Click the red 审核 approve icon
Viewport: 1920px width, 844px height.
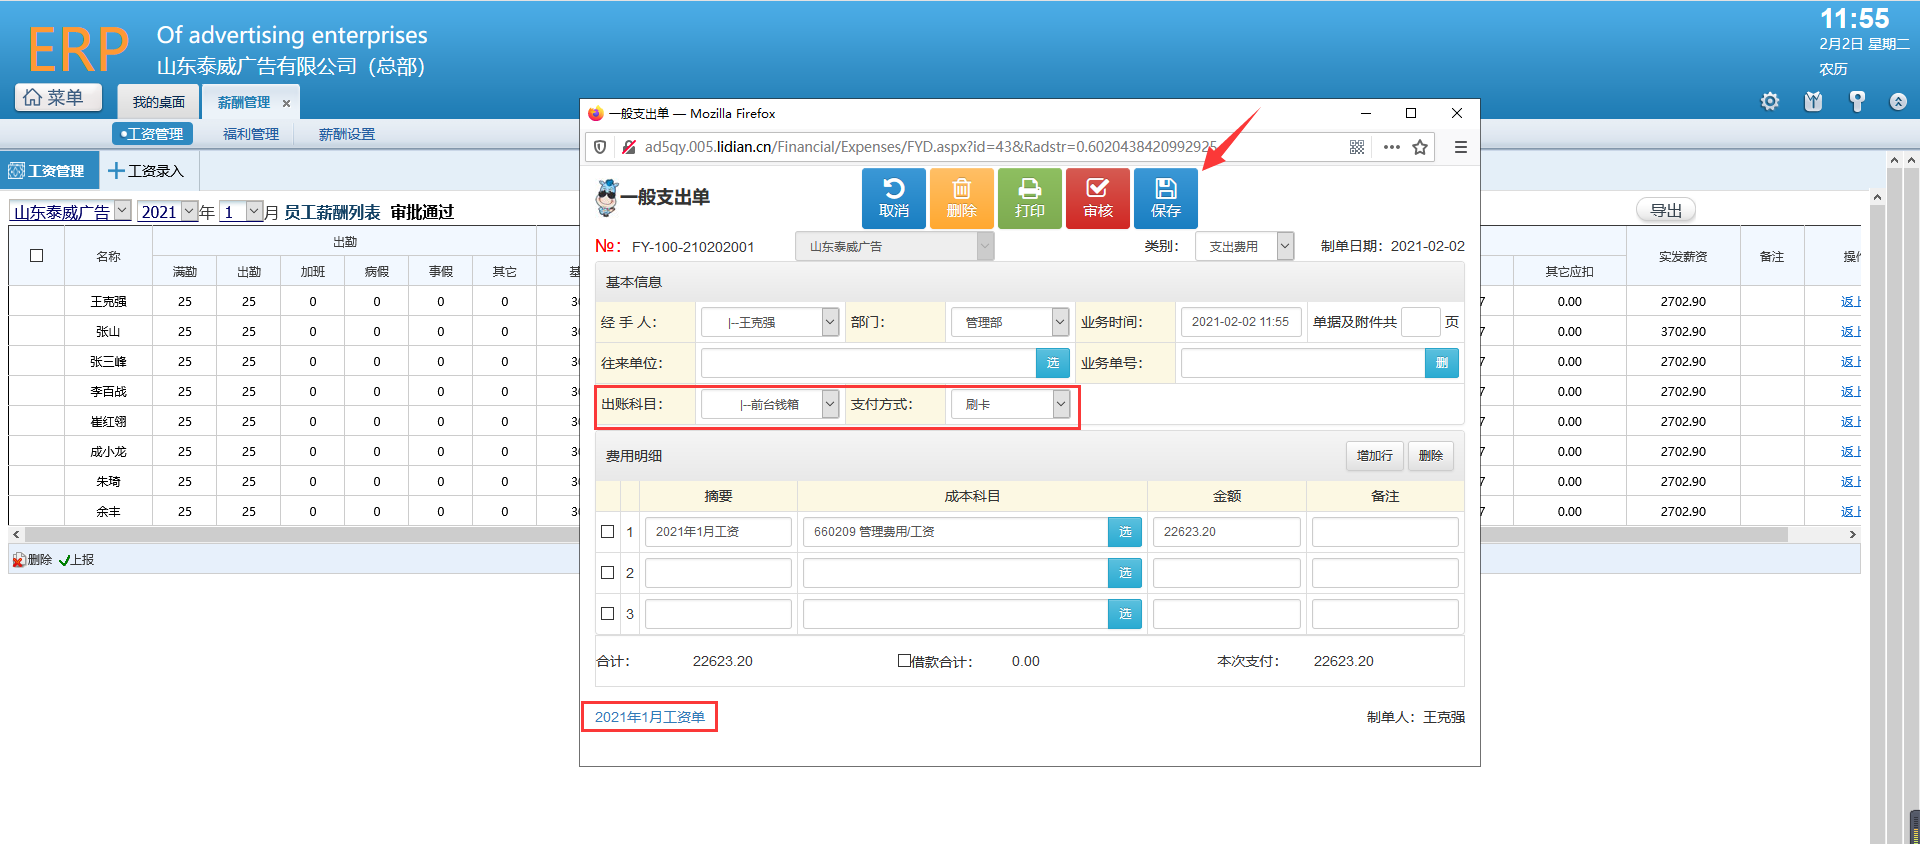click(1098, 198)
